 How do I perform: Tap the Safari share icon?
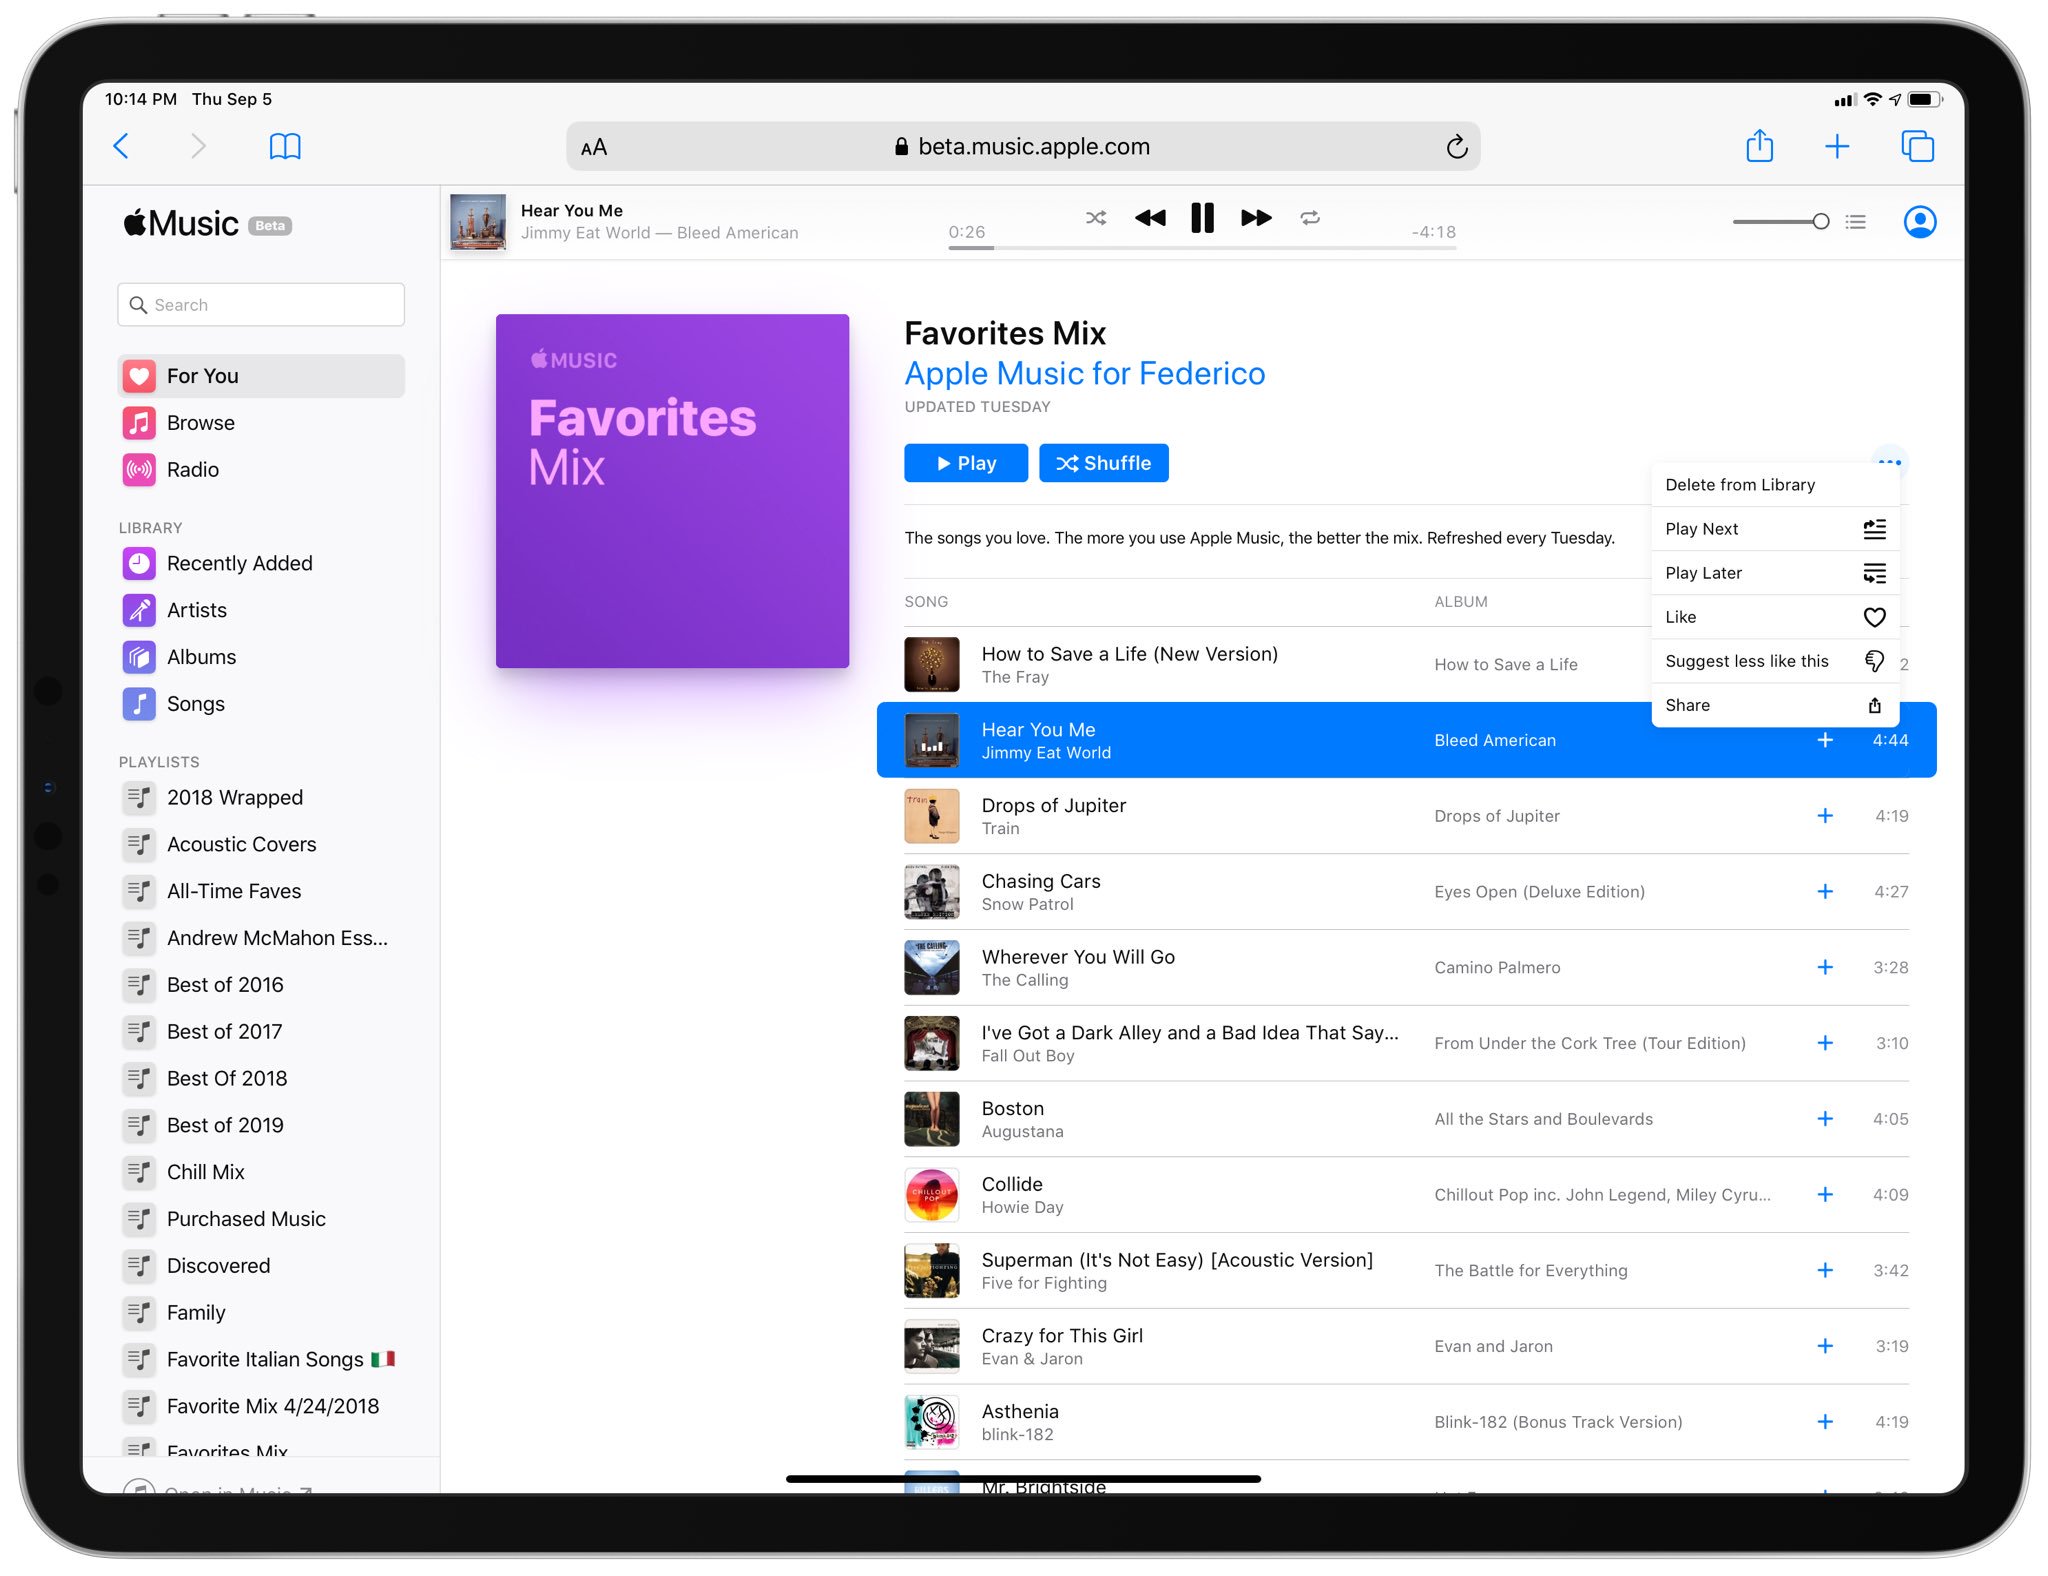(x=1759, y=147)
